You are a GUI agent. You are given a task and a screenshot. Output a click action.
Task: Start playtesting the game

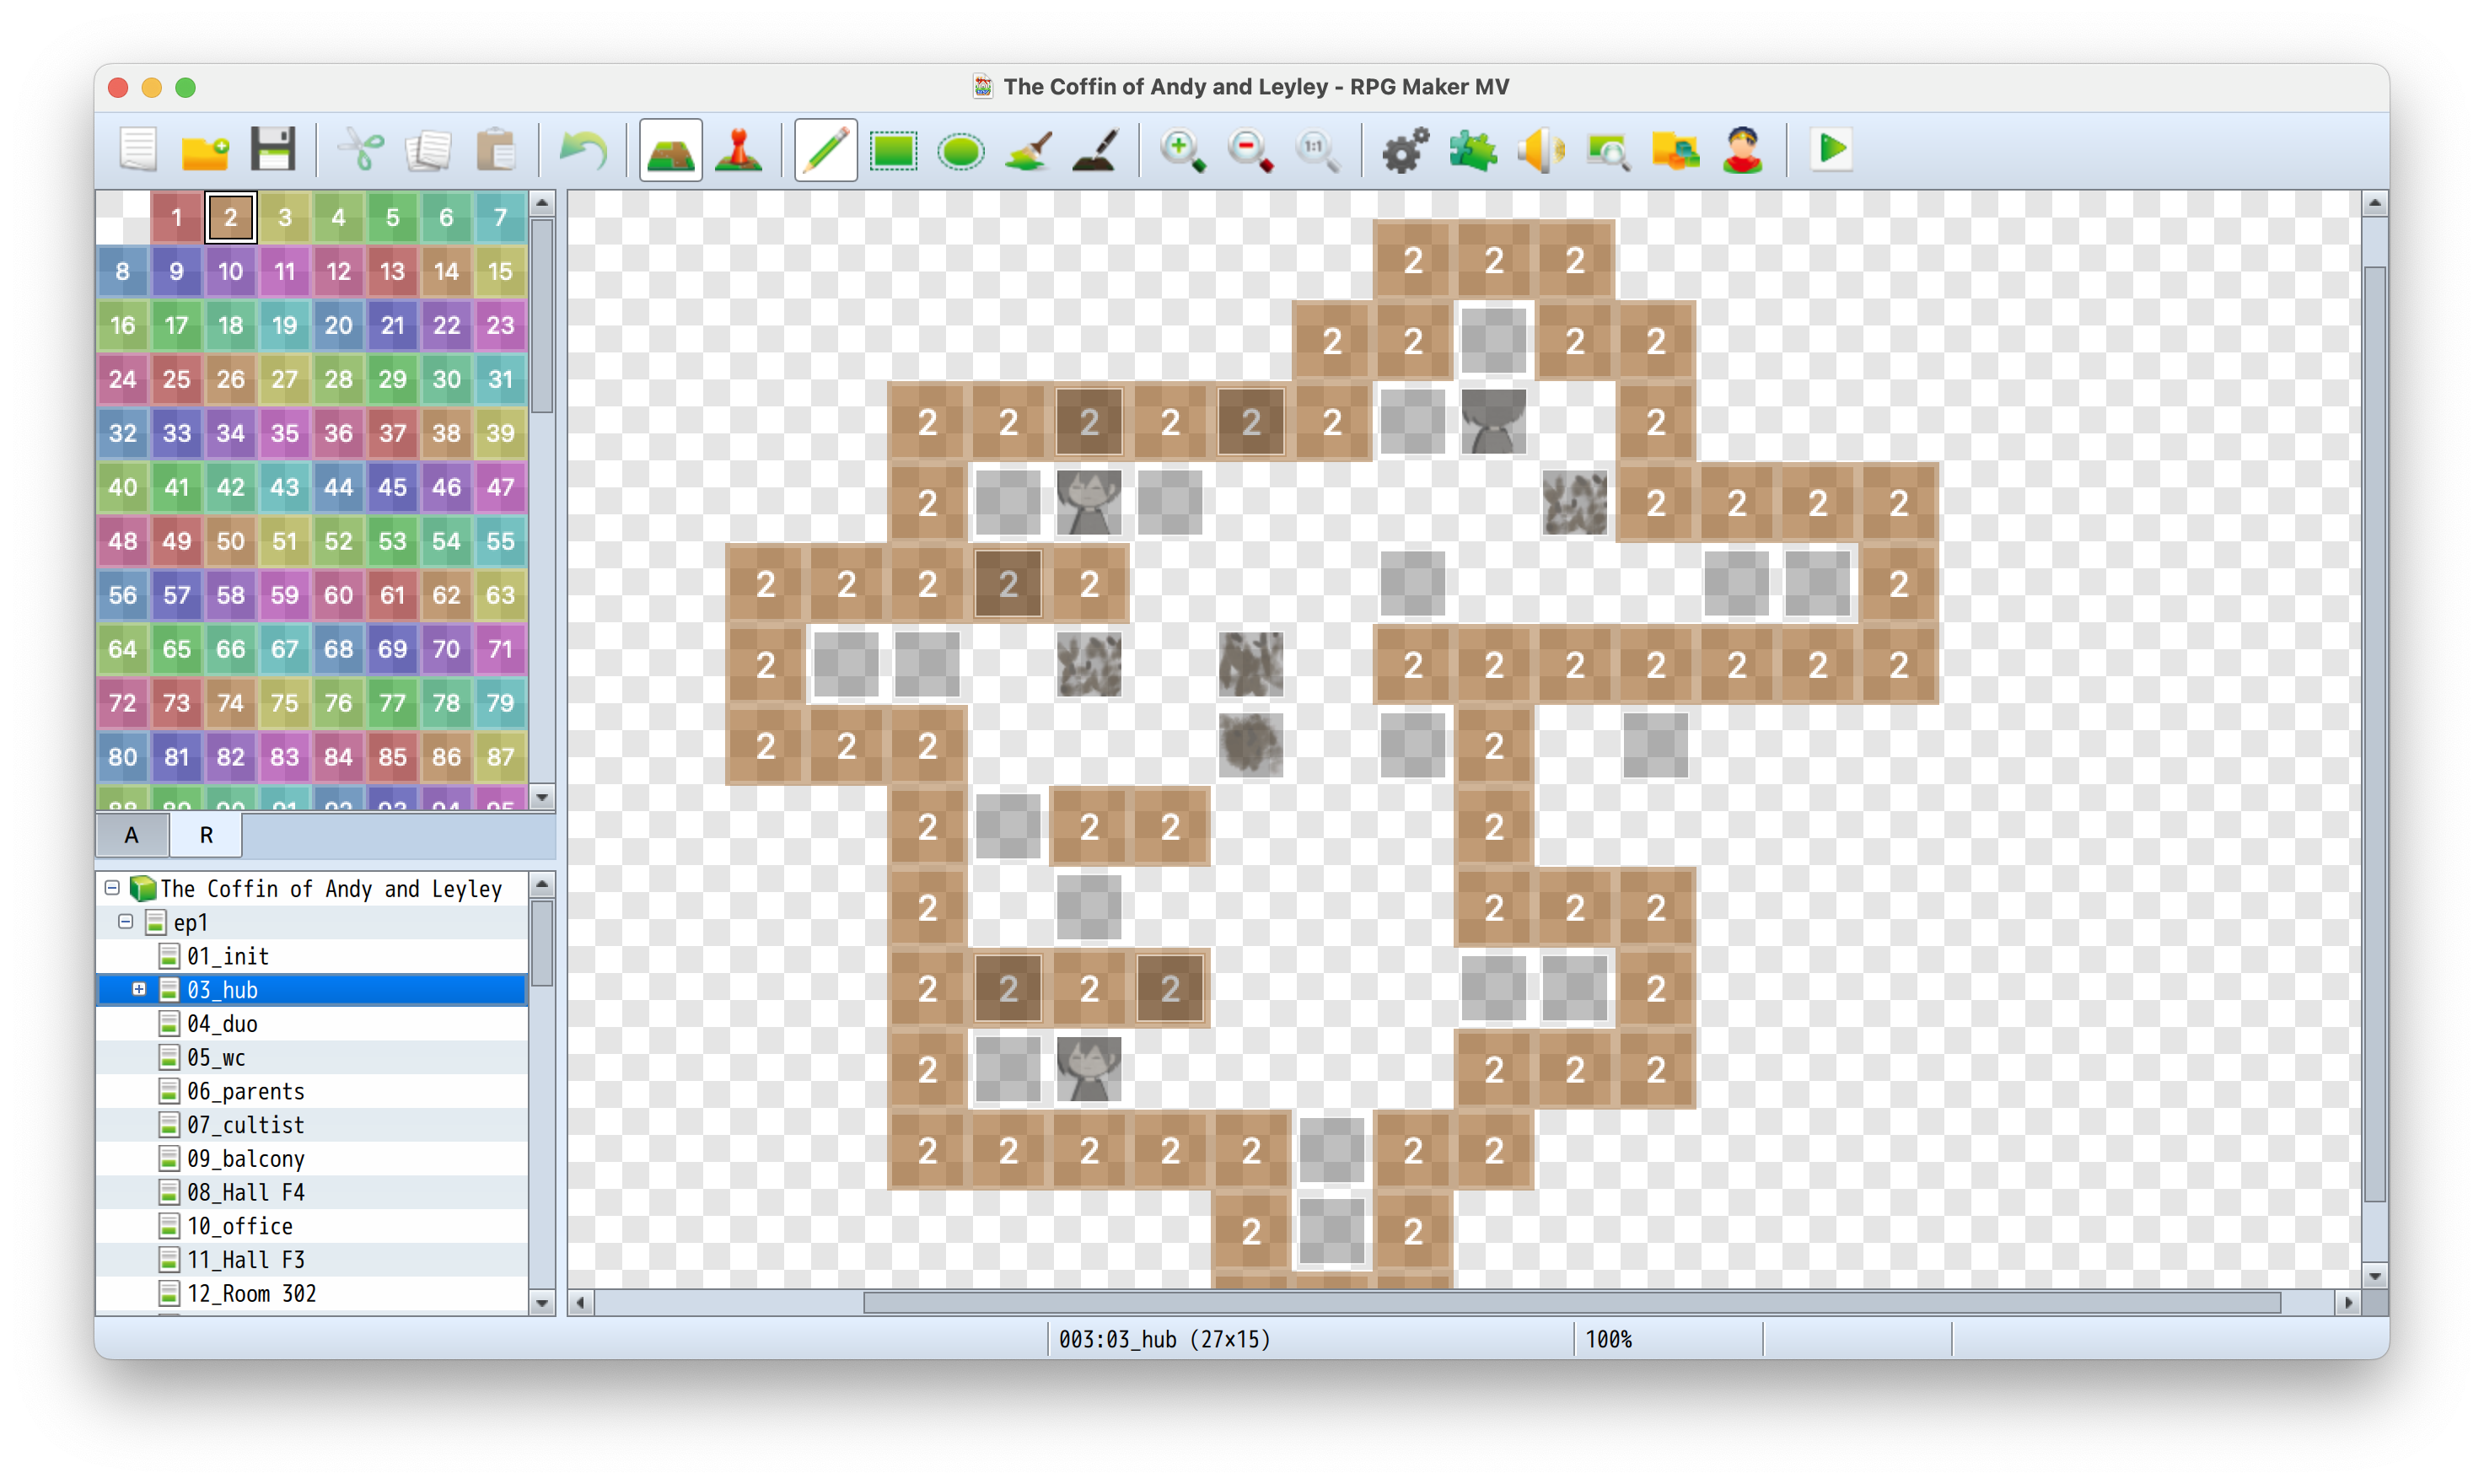coord(1831,150)
